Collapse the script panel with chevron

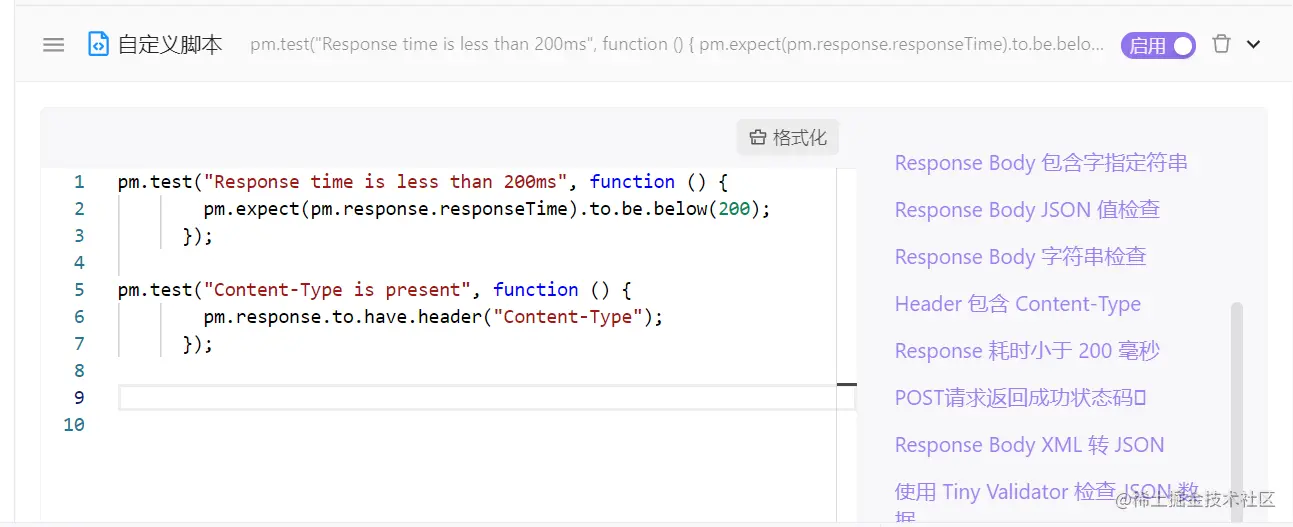coord(1253,44)
